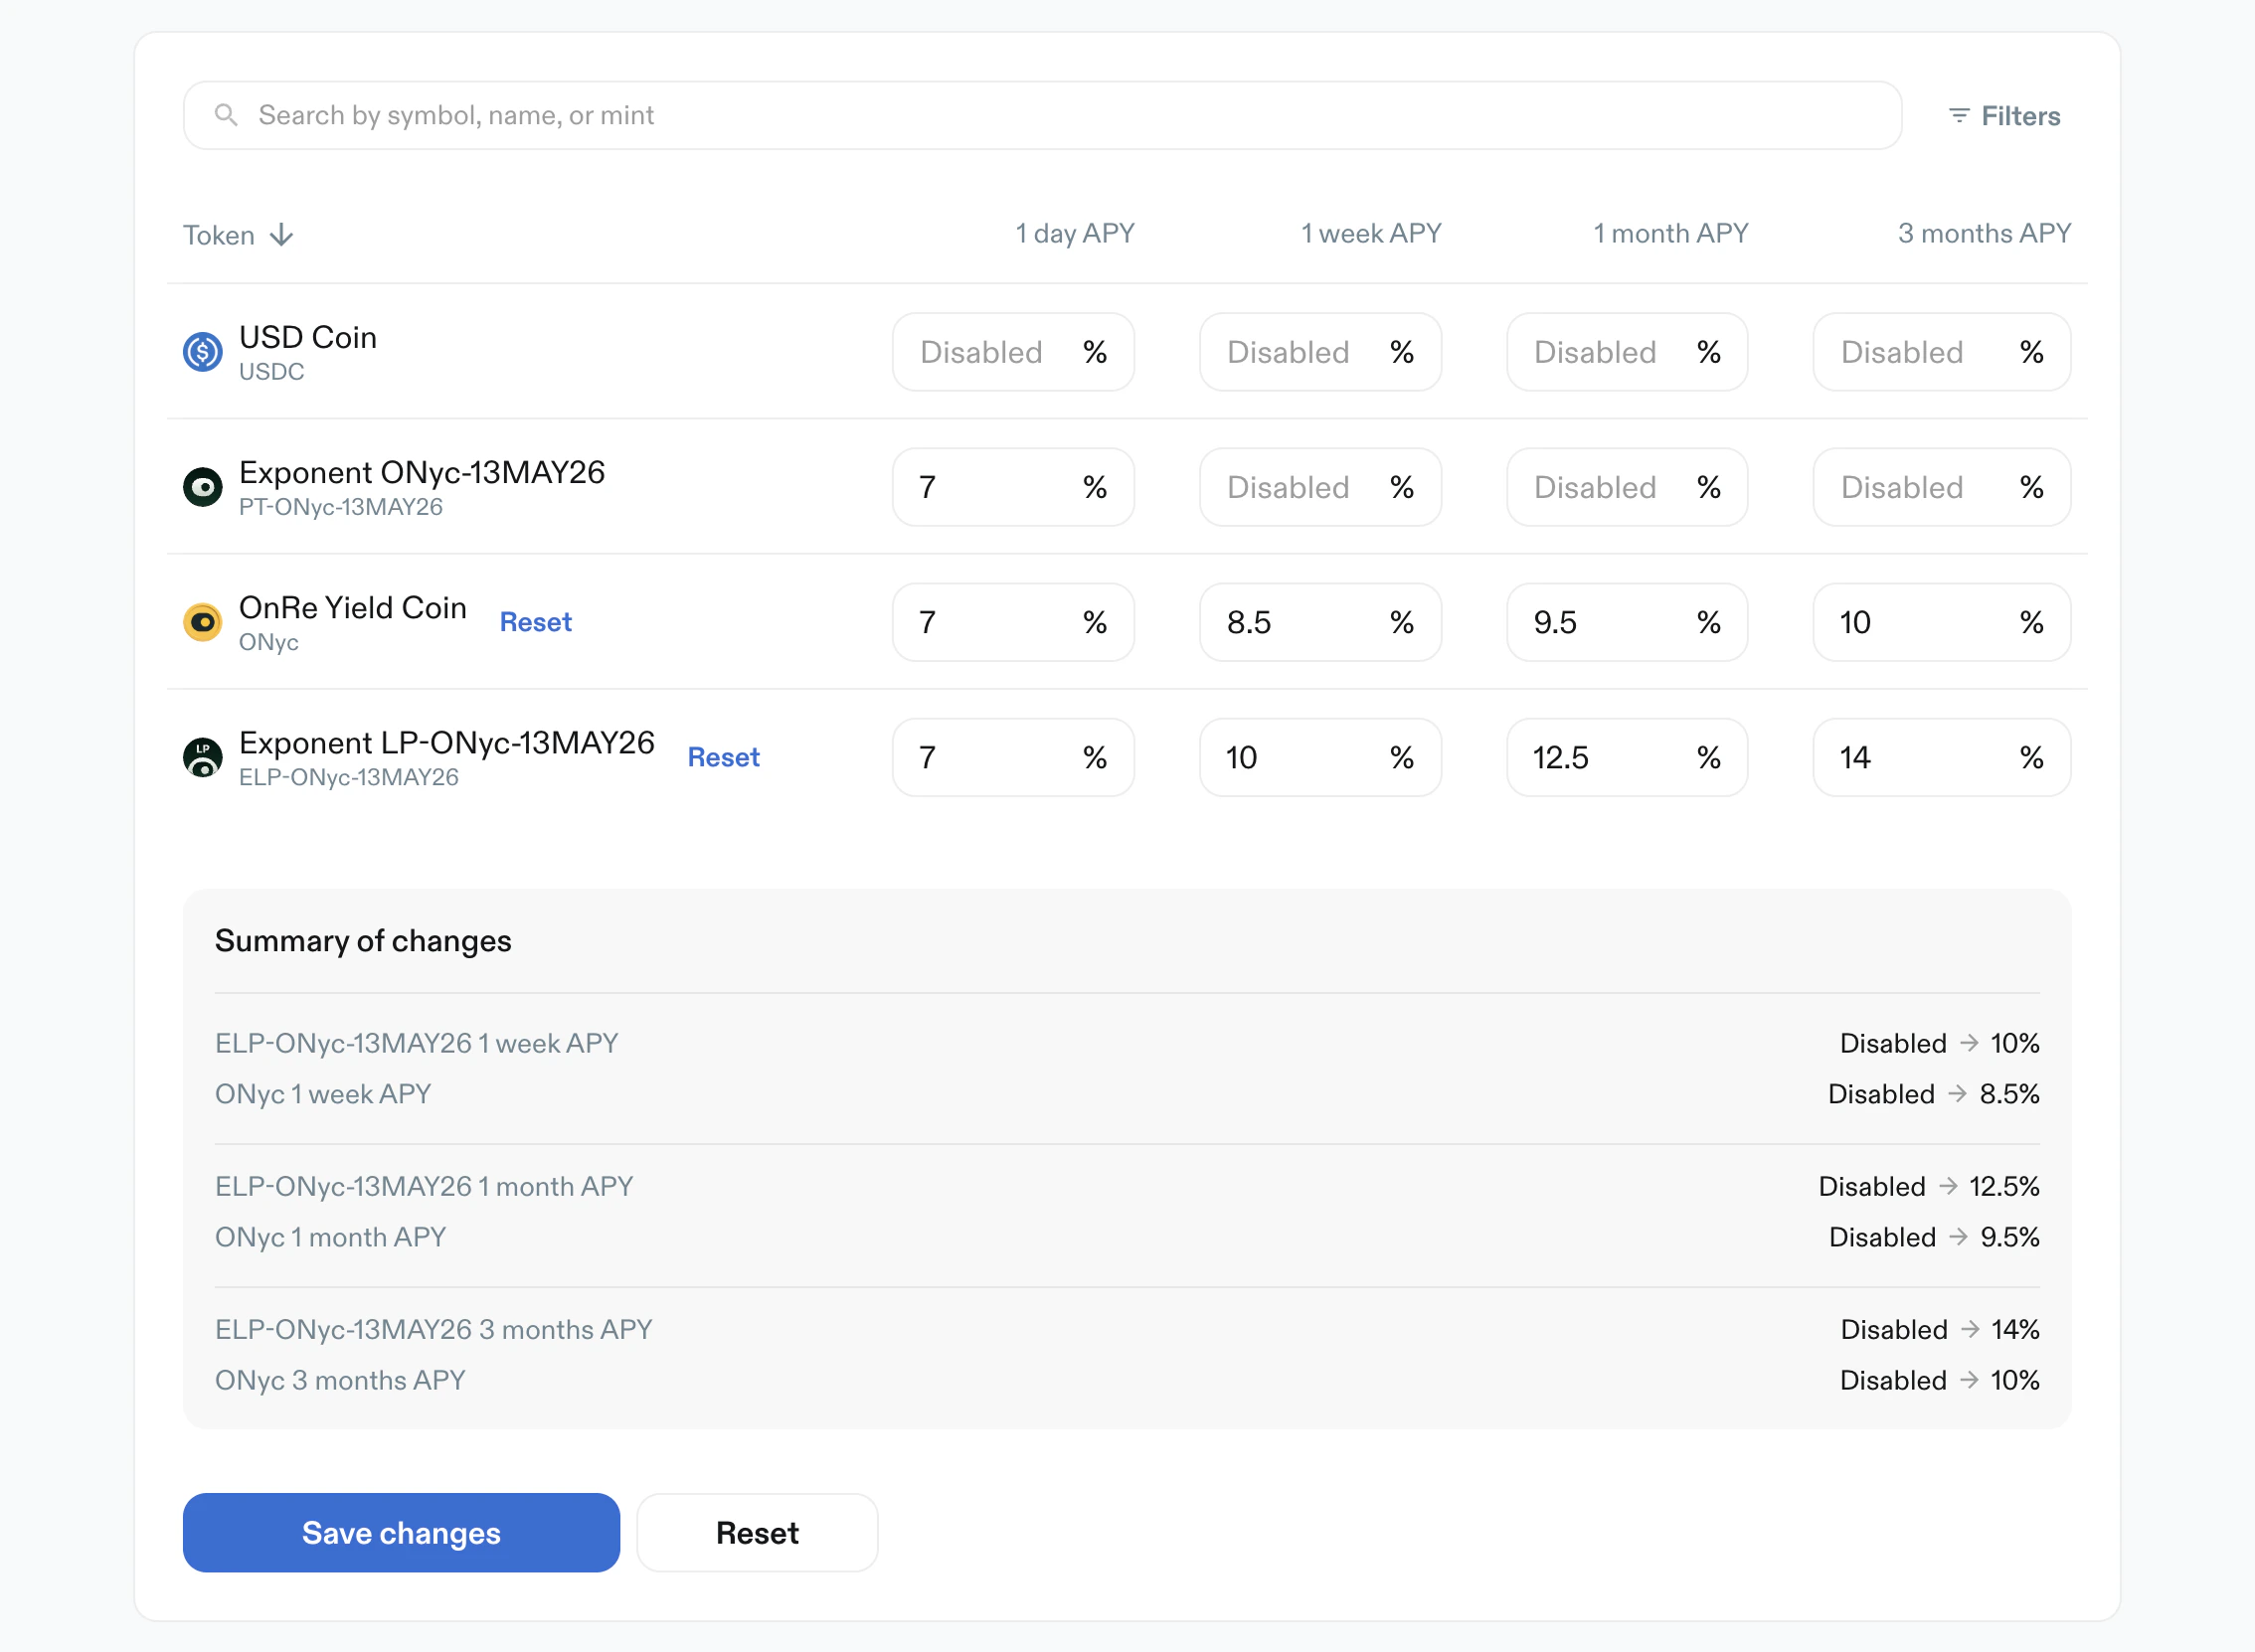2255x1652 pixels.
Task: Click the Filters funnel icon
Action: tap(1958, 116)
